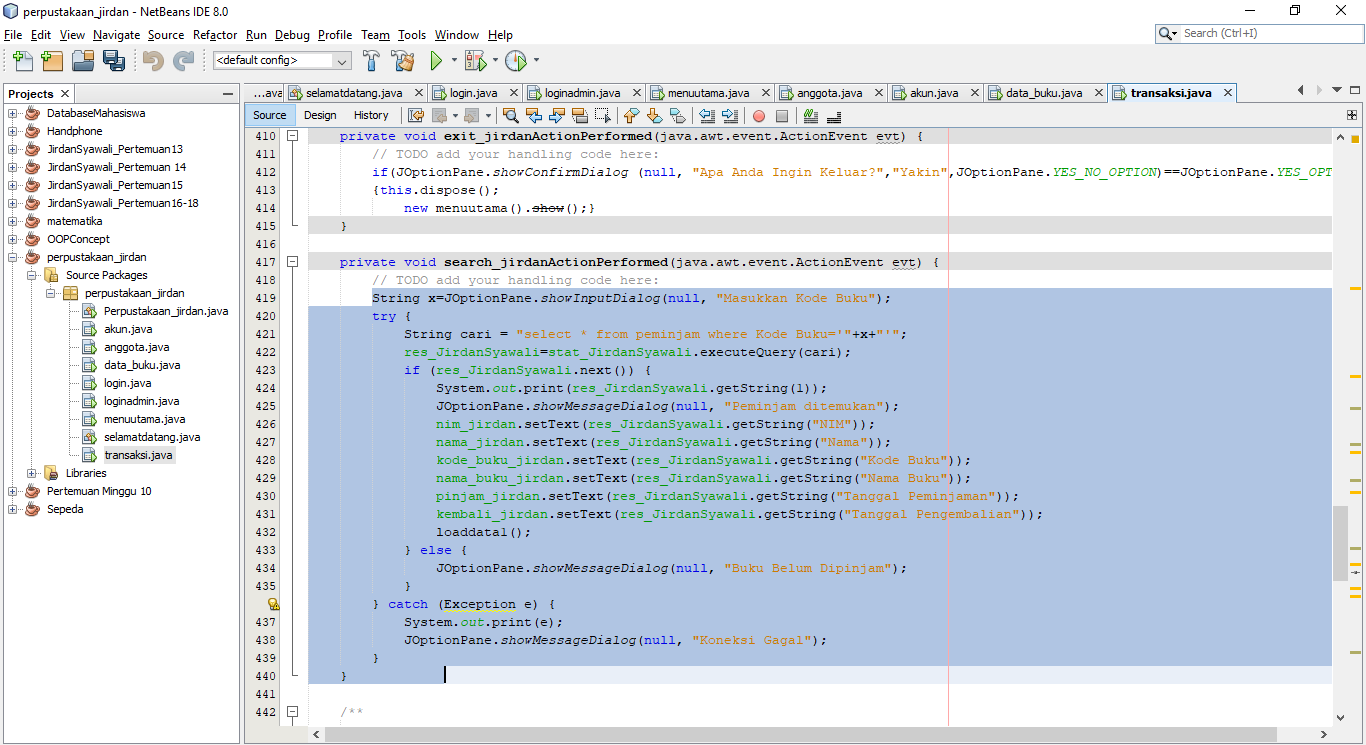Screen dimensions: 1366x745
Task: Collapse the perpustakaan_jirdan package
Action: click(x=48, y=293)
